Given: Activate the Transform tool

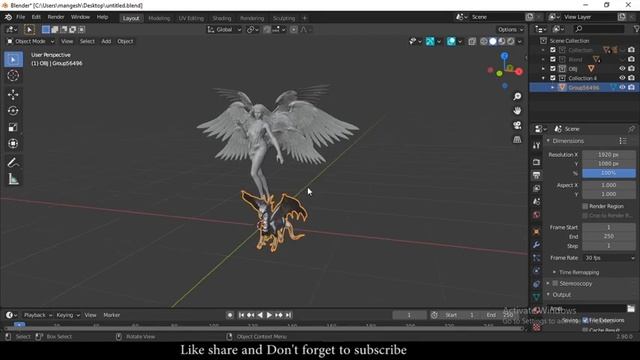Looking at the screenshot, I should pyautogui.click(x=13, y=144).
